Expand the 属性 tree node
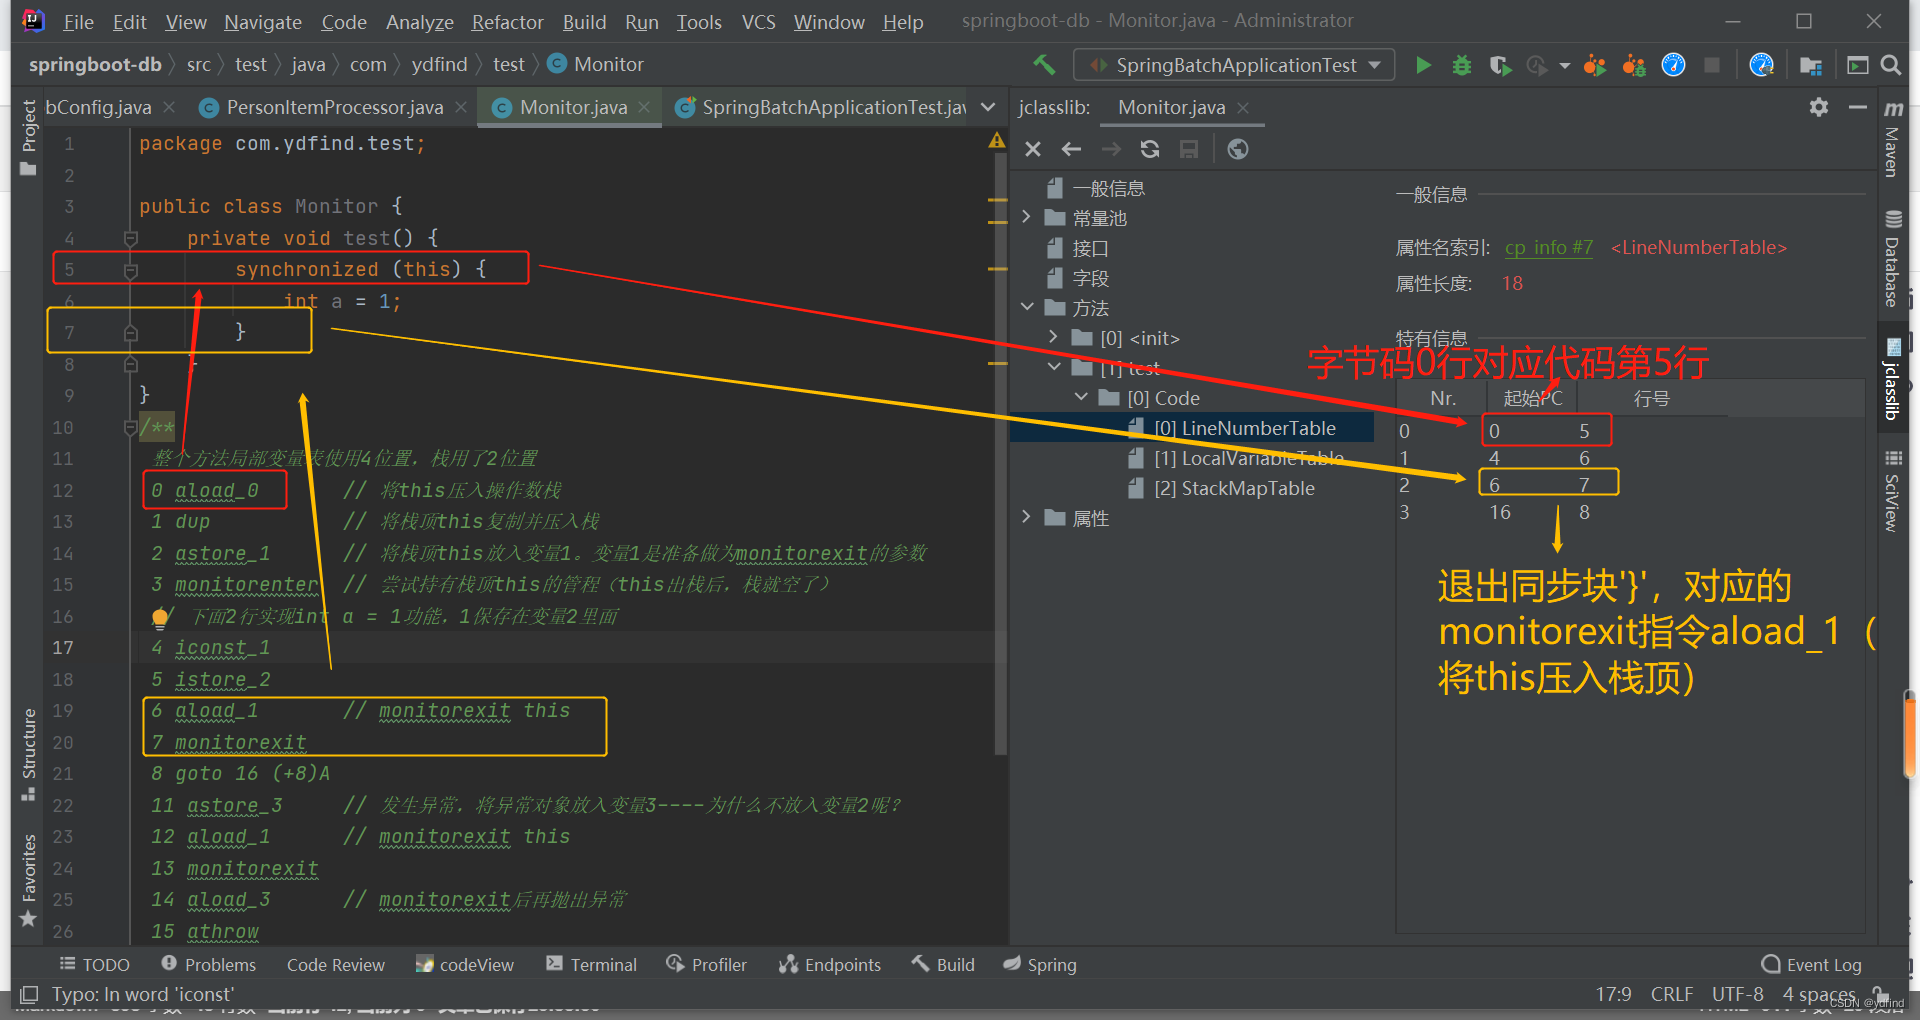1920x1020 pixels. [1026, 517]
